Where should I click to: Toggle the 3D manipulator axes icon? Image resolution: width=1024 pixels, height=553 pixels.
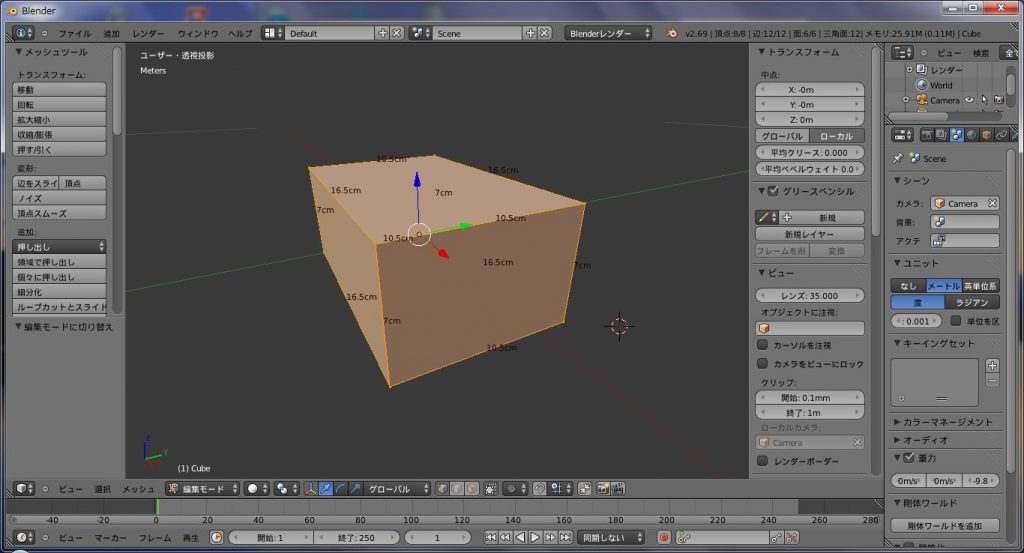[x=310, y=488]
